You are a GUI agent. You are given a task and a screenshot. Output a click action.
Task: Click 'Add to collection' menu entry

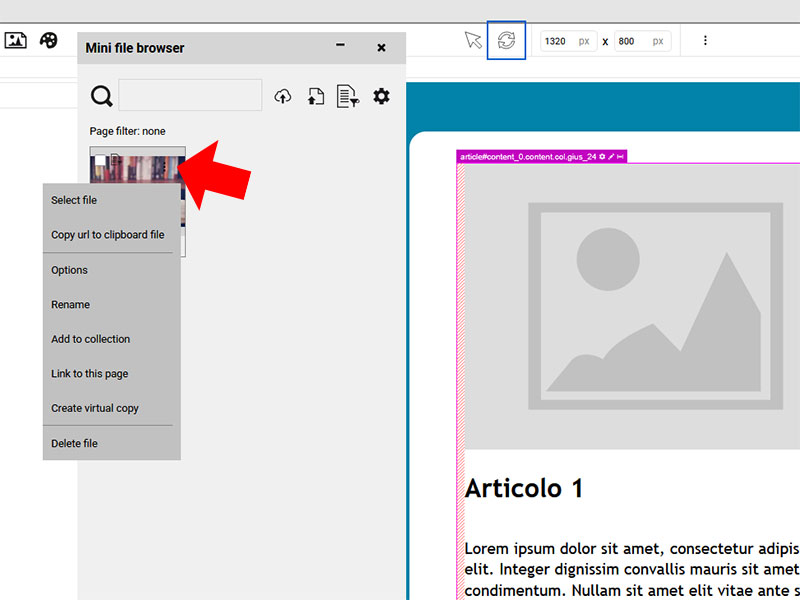pos(91,339)
